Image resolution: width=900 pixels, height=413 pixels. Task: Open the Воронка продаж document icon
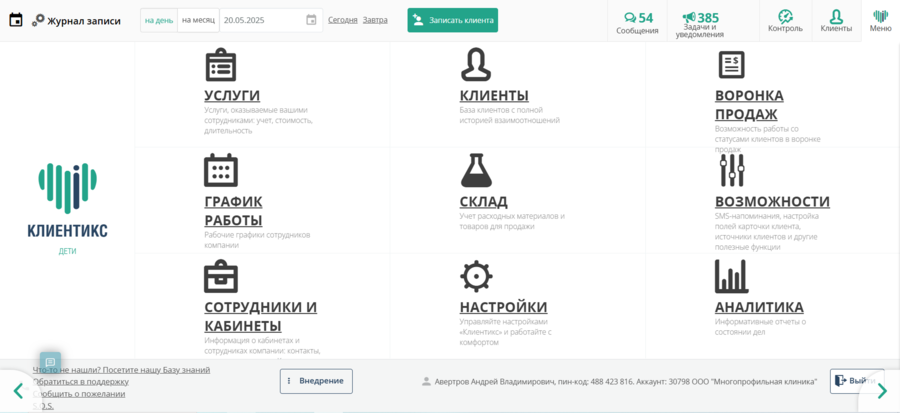[731, 65]
